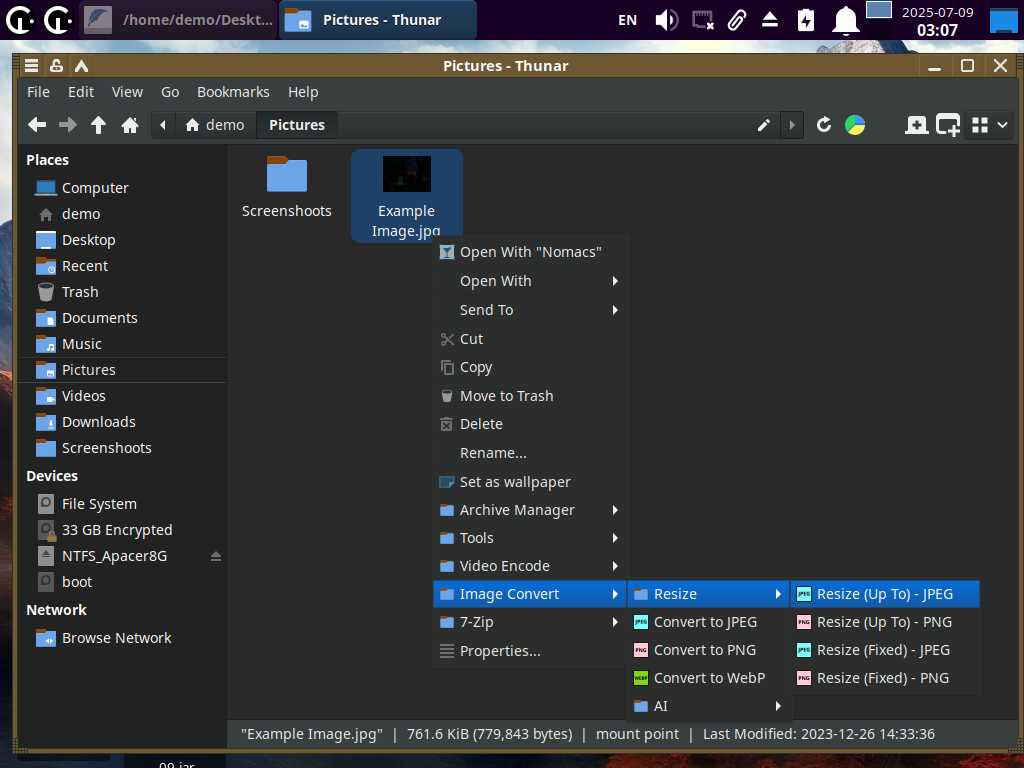Open the colorful disk usage pie icon
Image resolution: width=1024 pixels, height=768 pixels.
pos(855,124)
